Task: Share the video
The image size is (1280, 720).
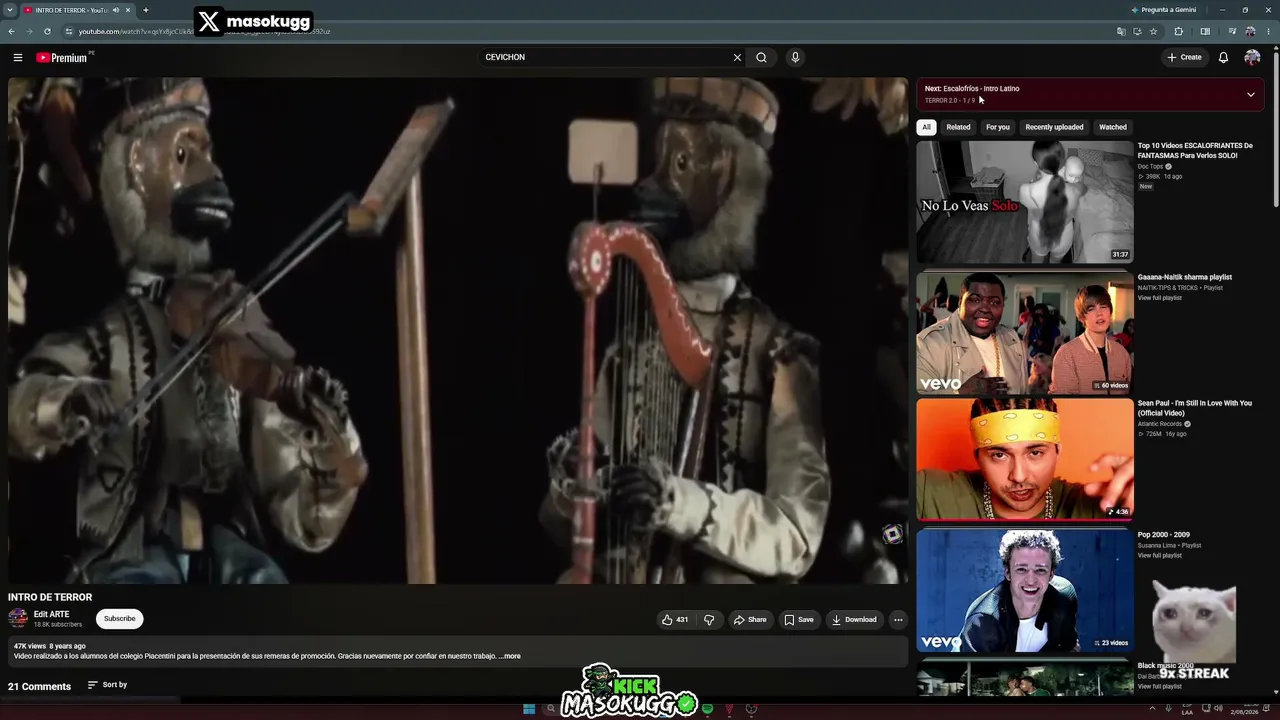Action: pyautogui.click(x=750, y=620)
